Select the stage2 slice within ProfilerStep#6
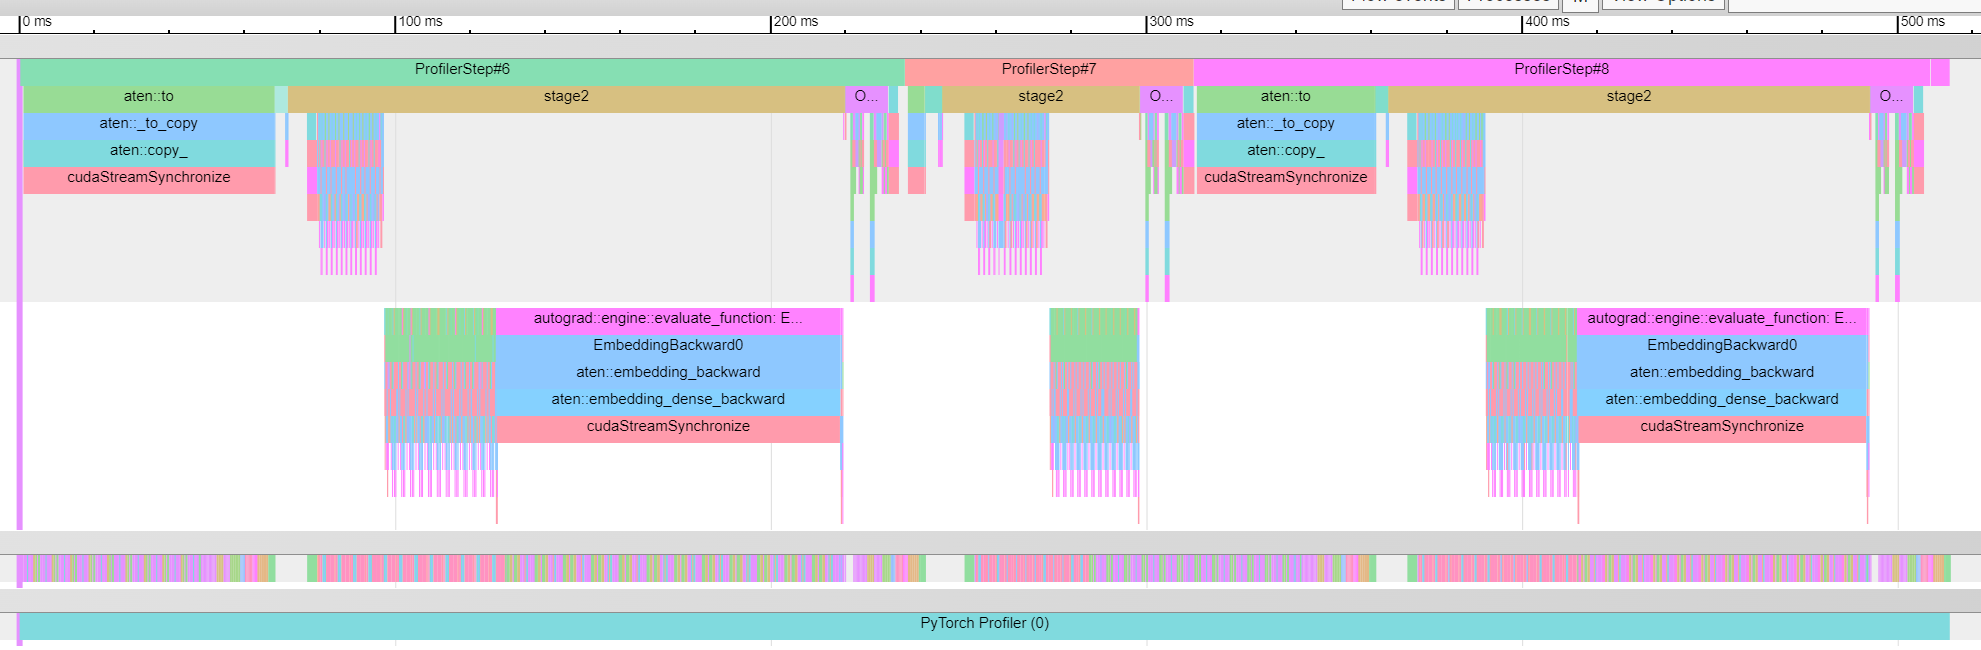 (x=566, y=97)
